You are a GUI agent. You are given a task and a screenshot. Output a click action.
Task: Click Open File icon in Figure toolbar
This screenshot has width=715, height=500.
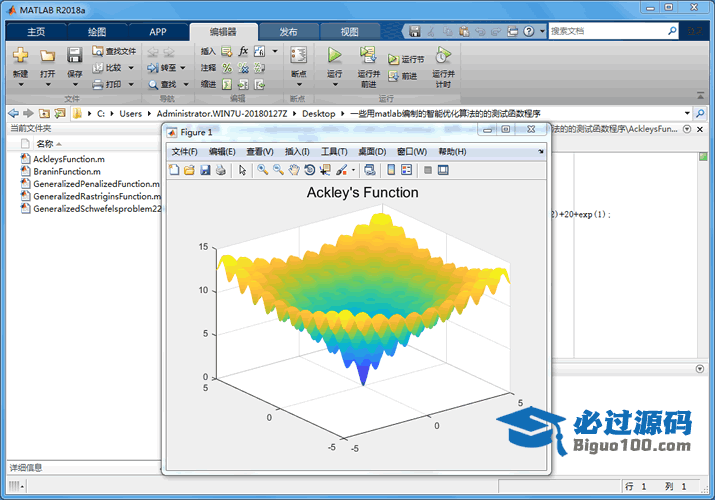point(189,170)
